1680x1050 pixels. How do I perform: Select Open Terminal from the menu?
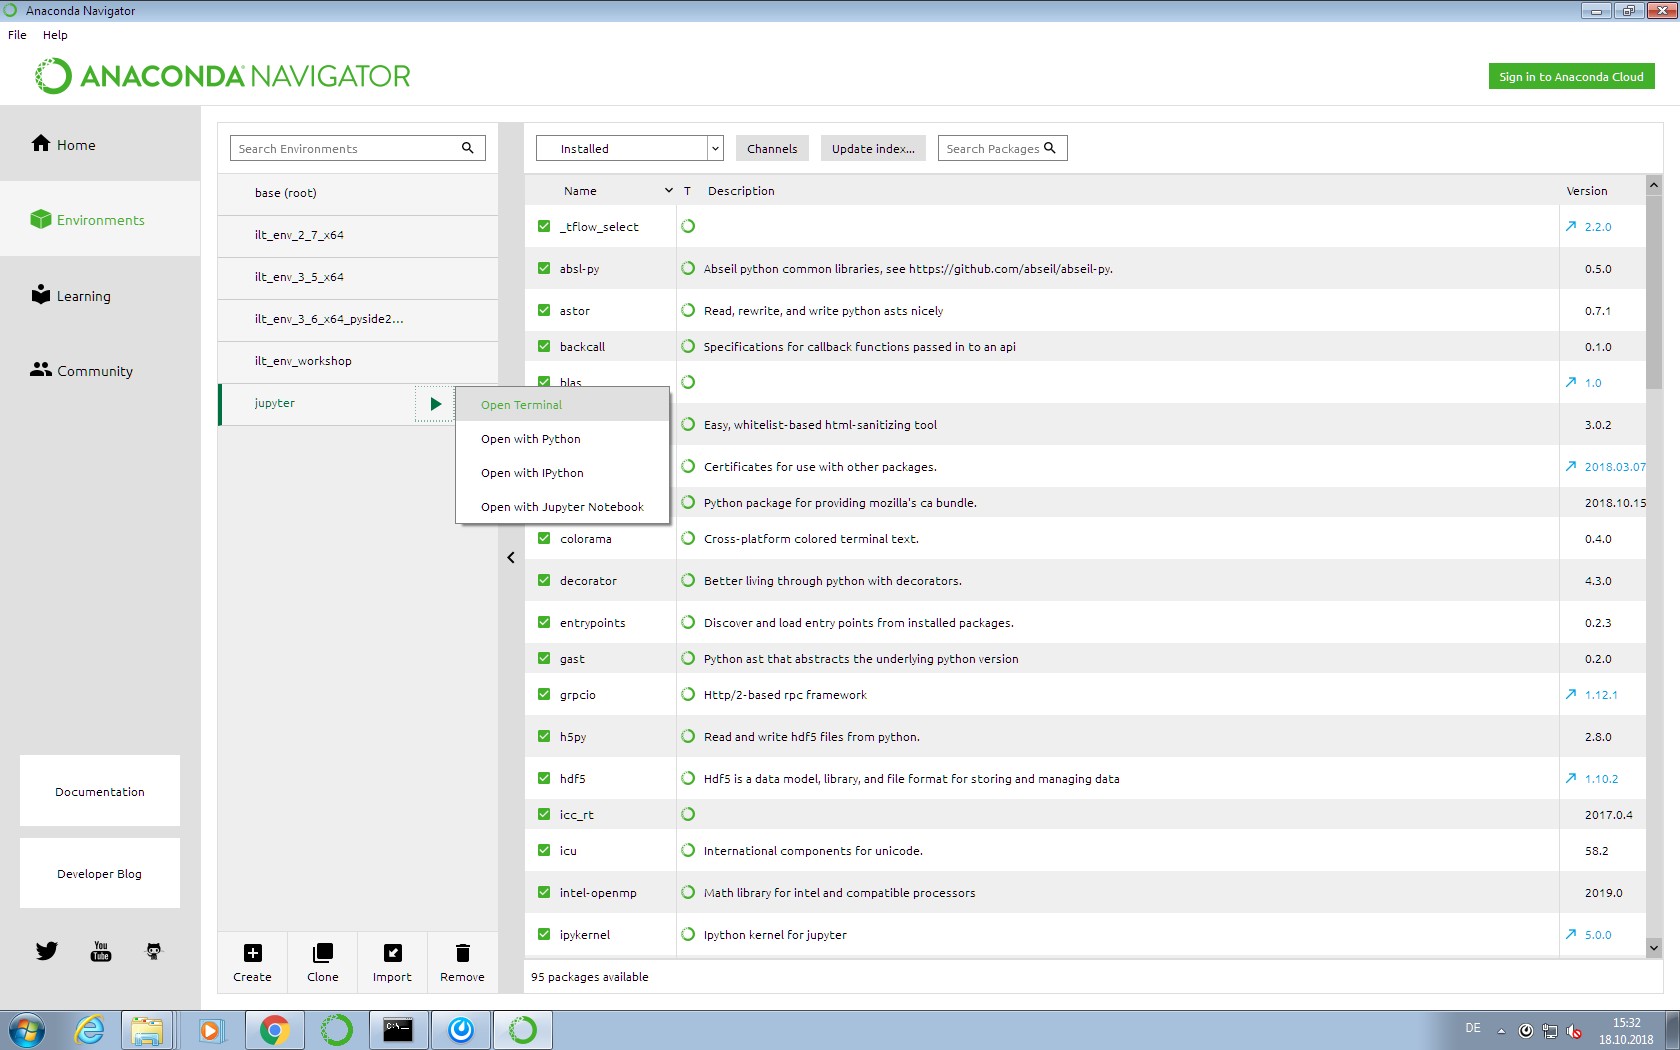pyautogui.click(x=562, y=405)
